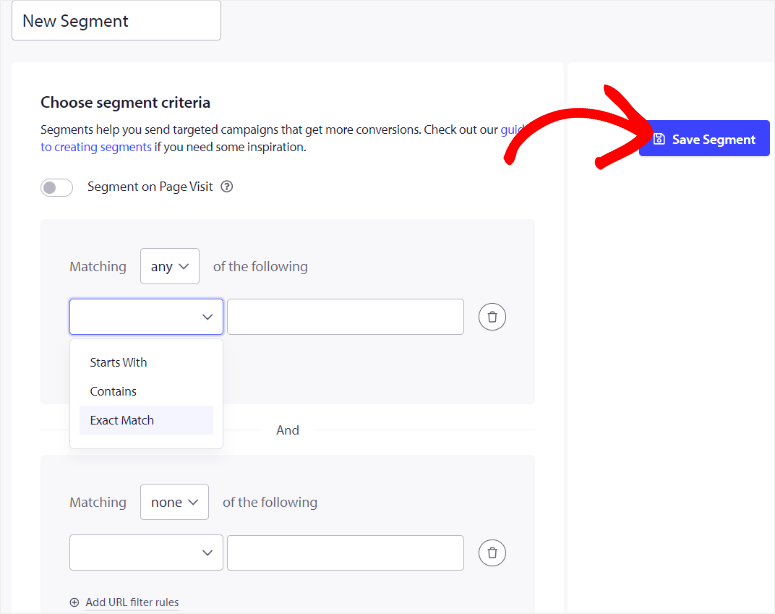
Task: Click the "Segment on Page Visit" label text
Action: 150,187
